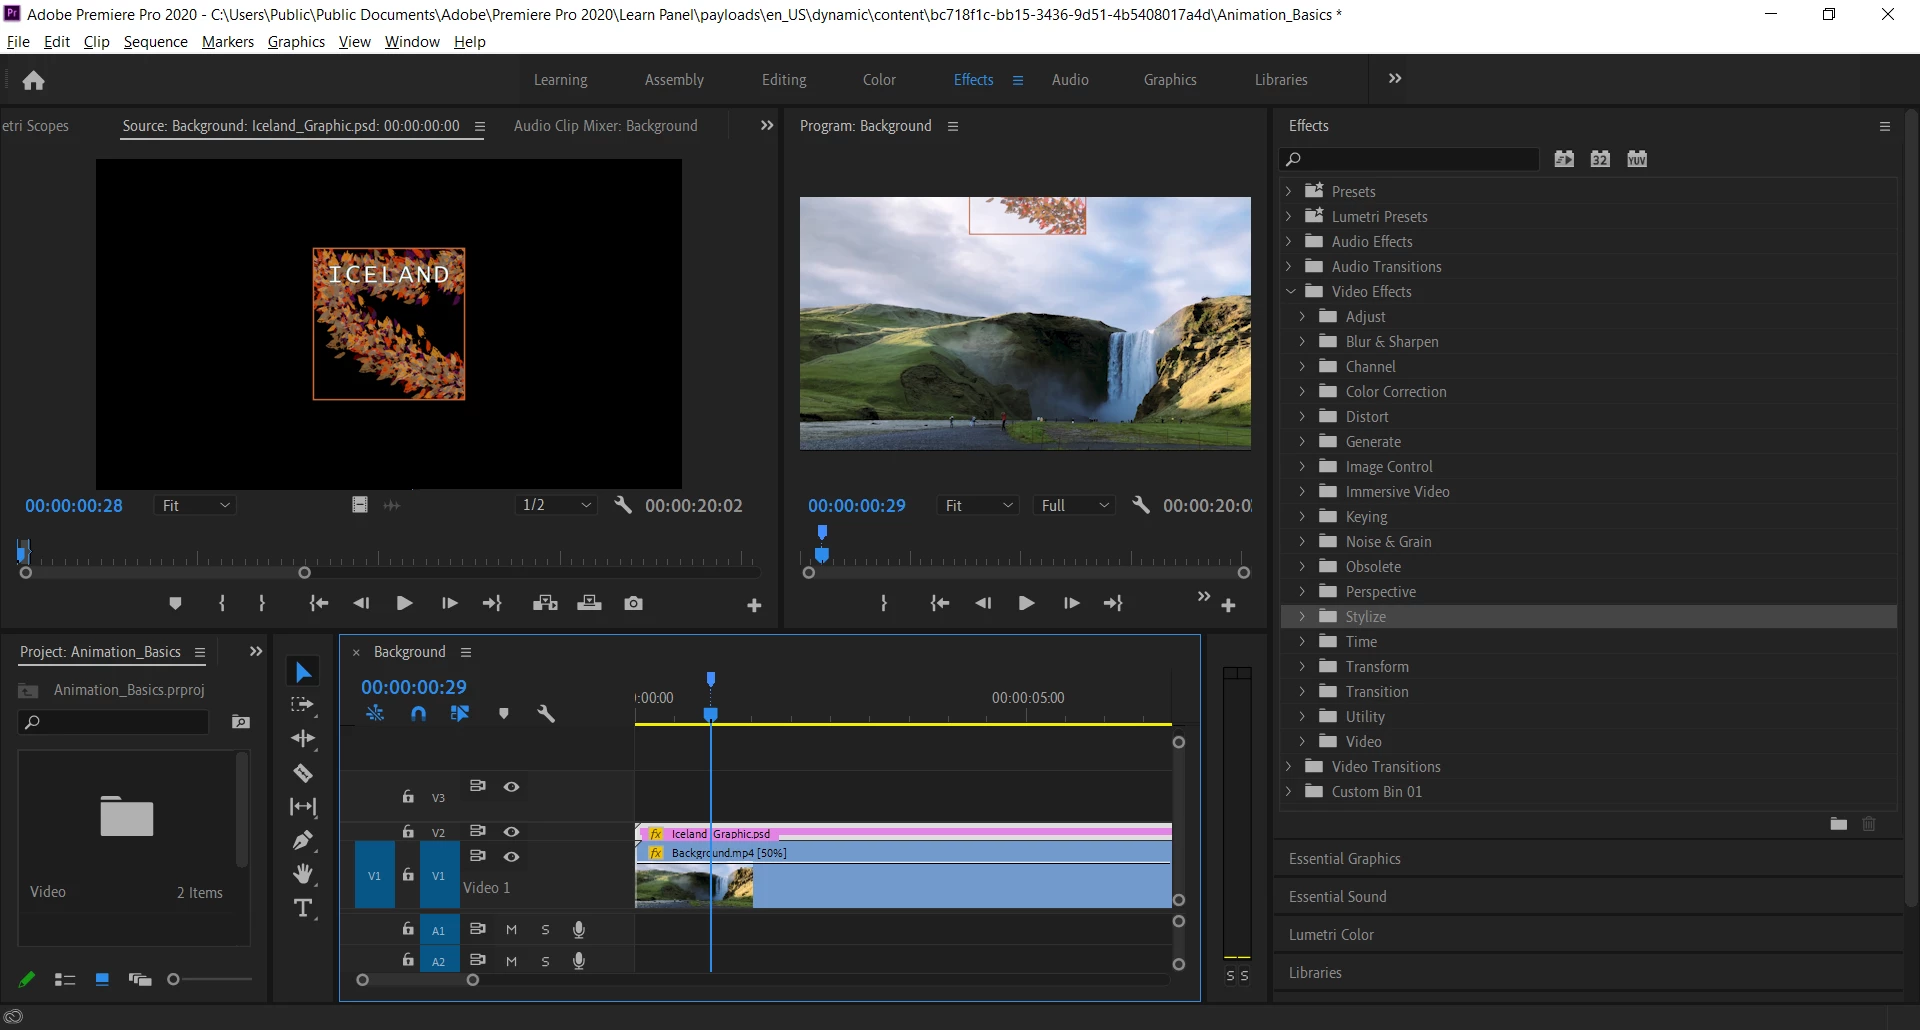Choose the Ripple Edit tool
The image size is (1920, 1030).
point(303,739)
